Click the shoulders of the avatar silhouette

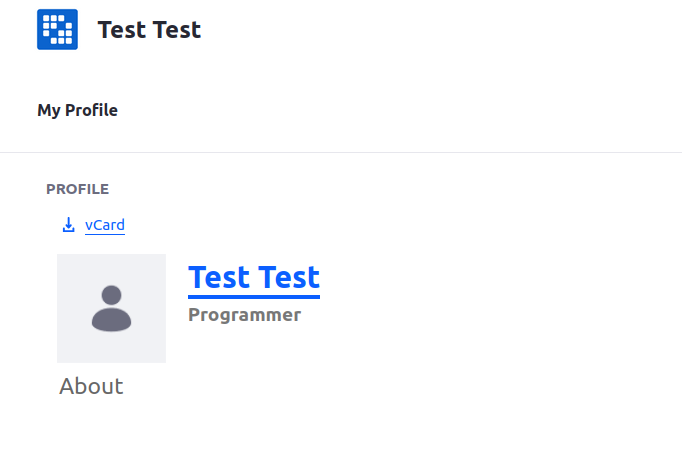111,320
